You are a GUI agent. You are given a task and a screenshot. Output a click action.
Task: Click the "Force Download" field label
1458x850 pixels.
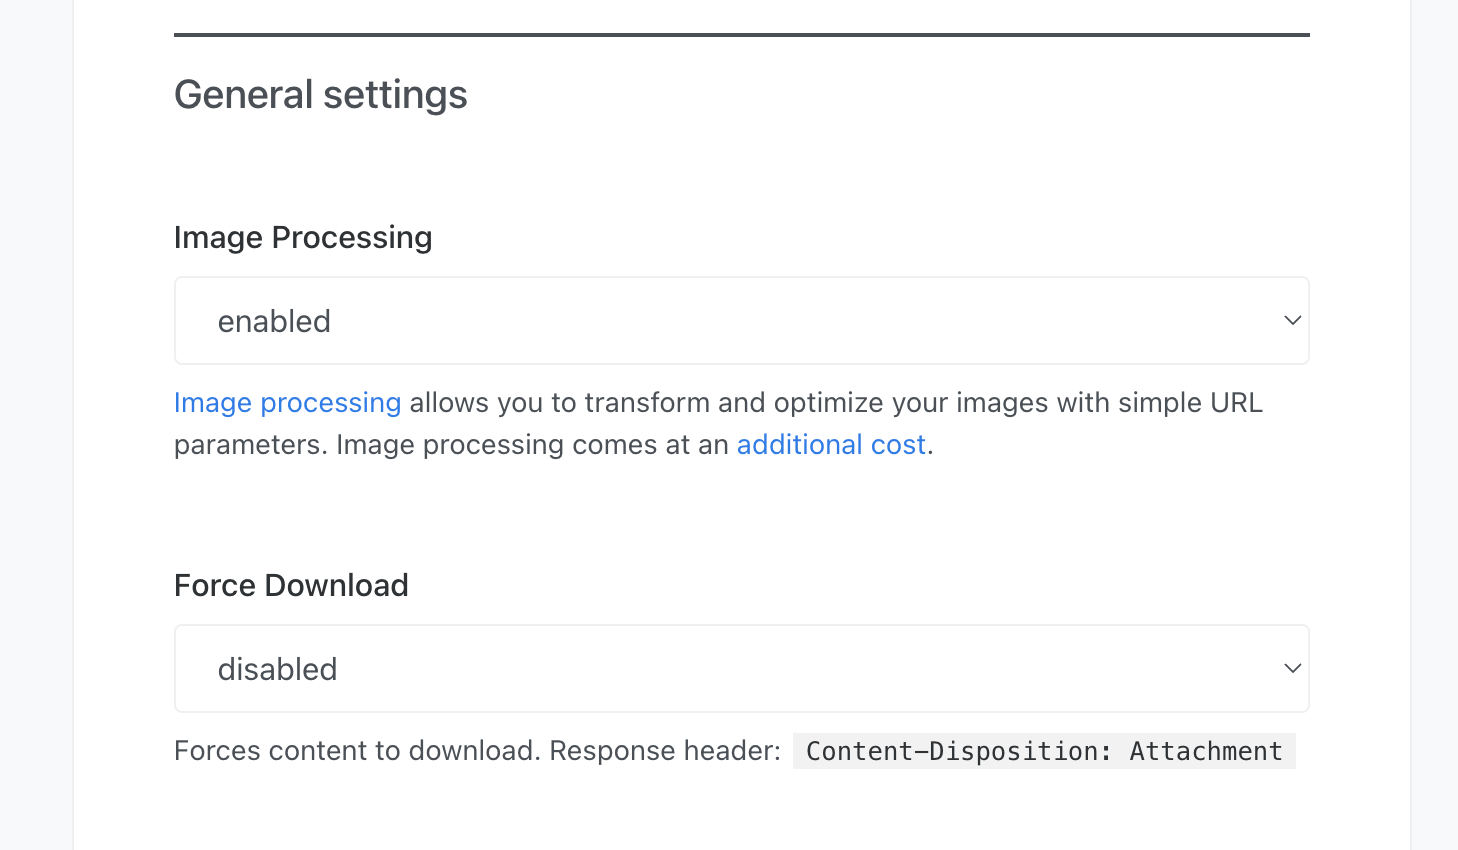(291, 586)
